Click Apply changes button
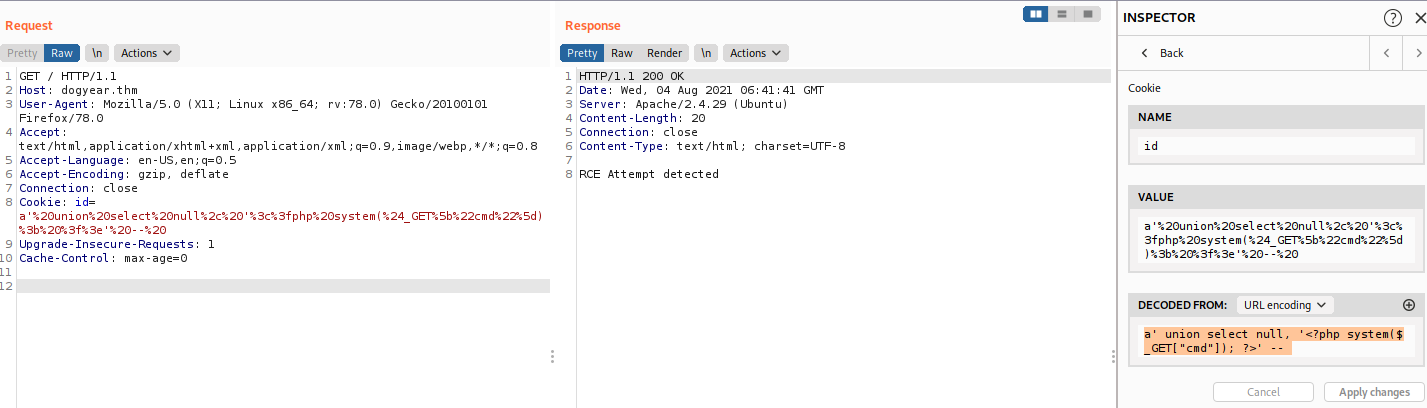This screenshot has width=1427, height=408. (x=1374, y=392)
